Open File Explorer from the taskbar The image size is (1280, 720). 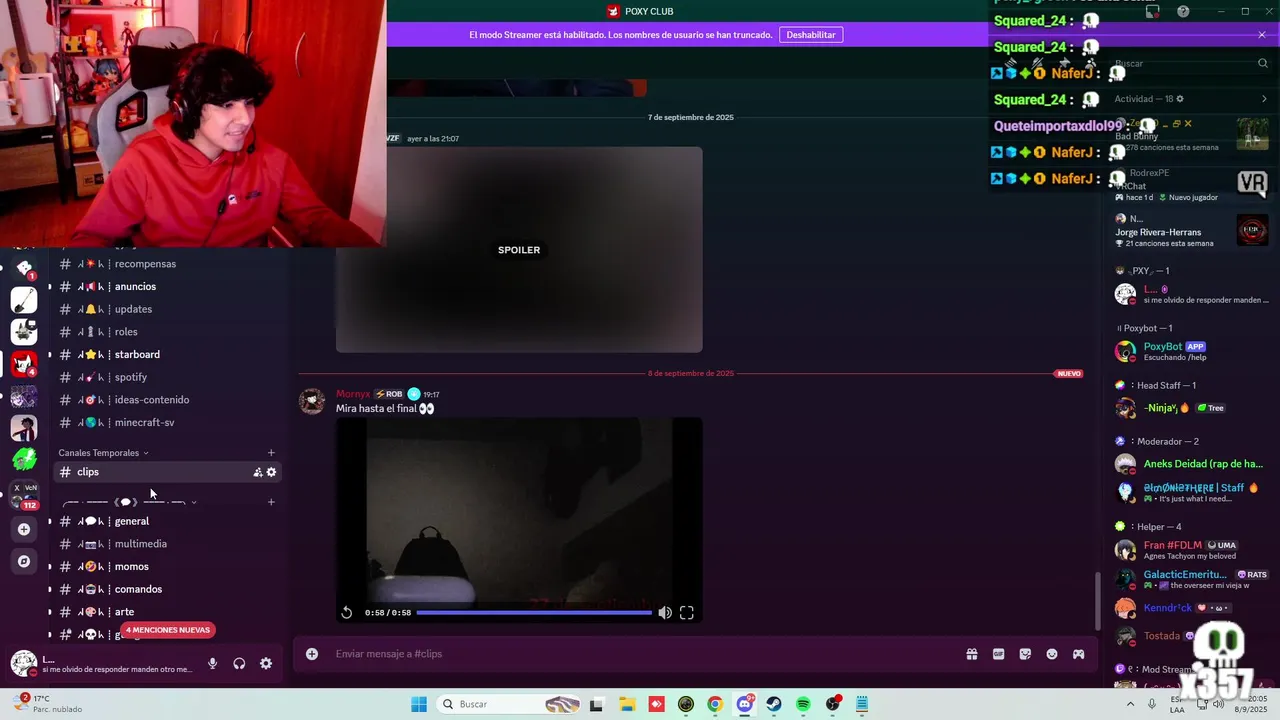point(627,704)
